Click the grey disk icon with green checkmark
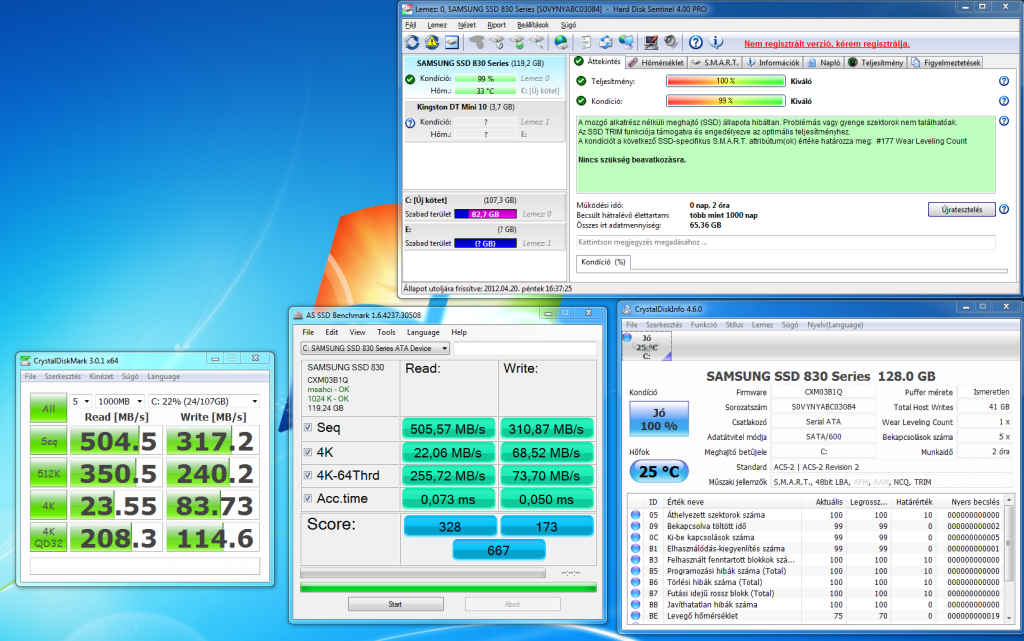This screenshot has height=641, width=1024. [517, 42]
